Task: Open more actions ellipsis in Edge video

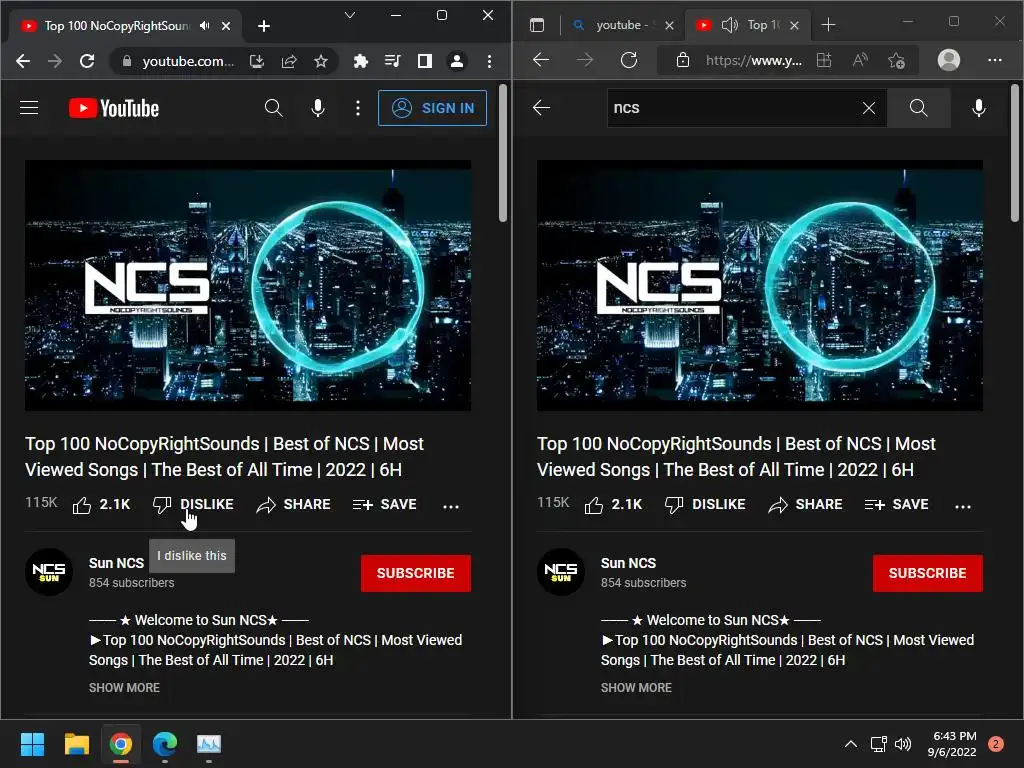Action: pos(963,506)
